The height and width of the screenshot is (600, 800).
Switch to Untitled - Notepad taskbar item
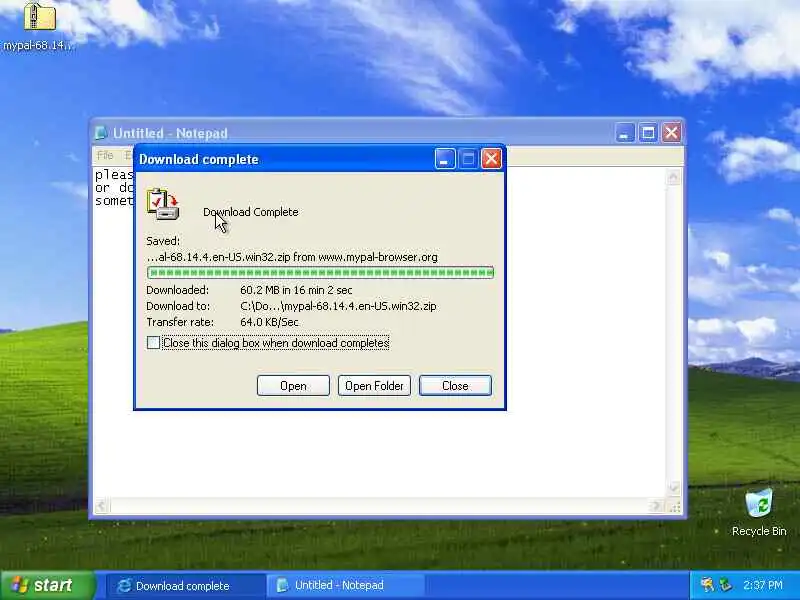pos(346,585)
